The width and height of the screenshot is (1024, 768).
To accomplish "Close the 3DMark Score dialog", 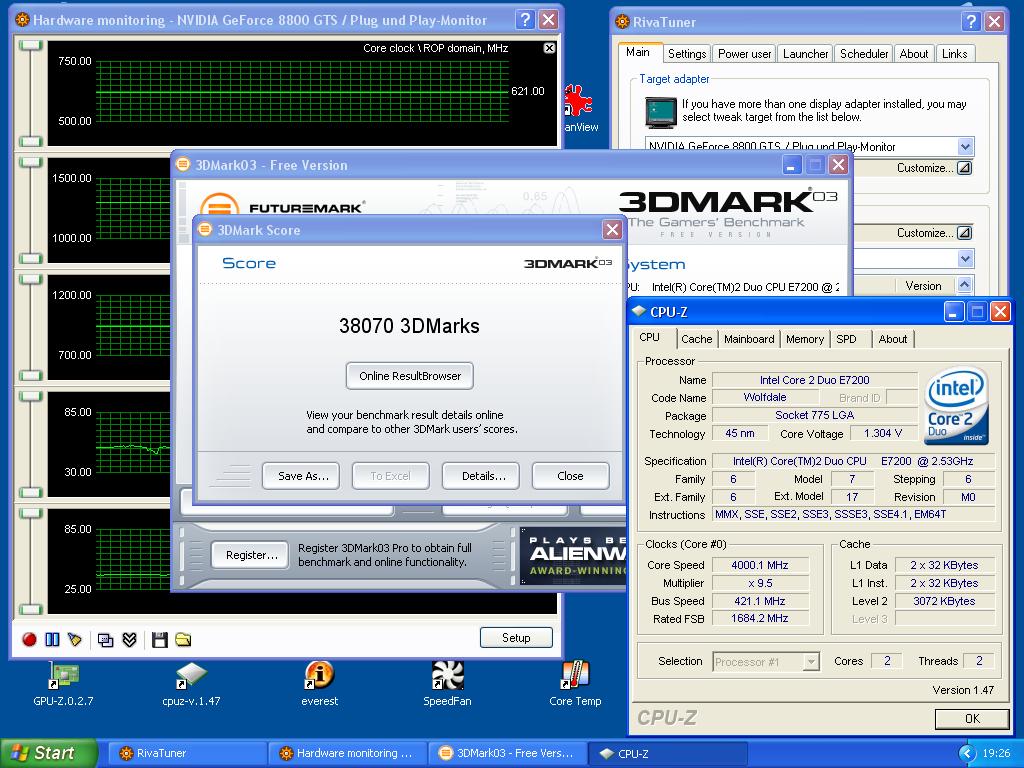I will click(612, 229).
